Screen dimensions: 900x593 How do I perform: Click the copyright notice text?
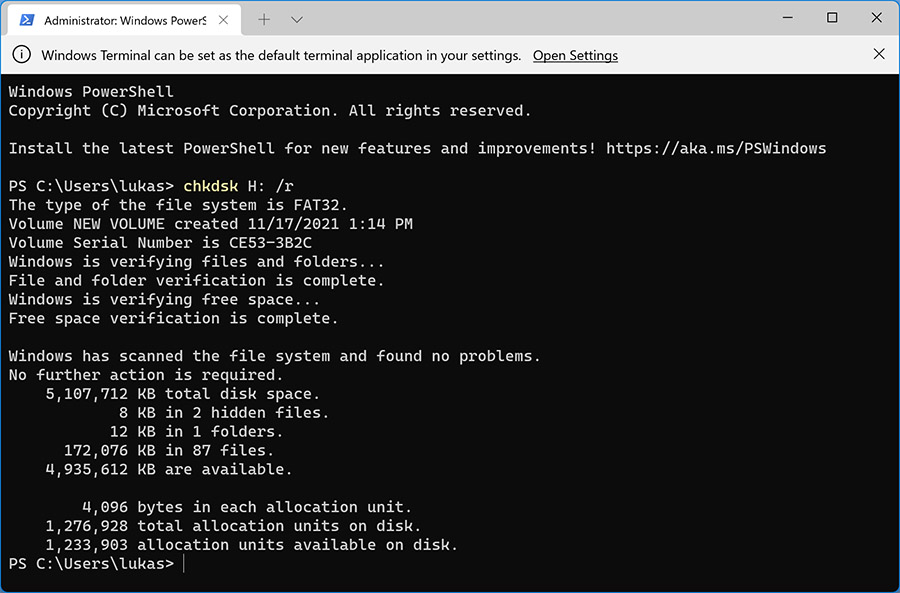270,110
